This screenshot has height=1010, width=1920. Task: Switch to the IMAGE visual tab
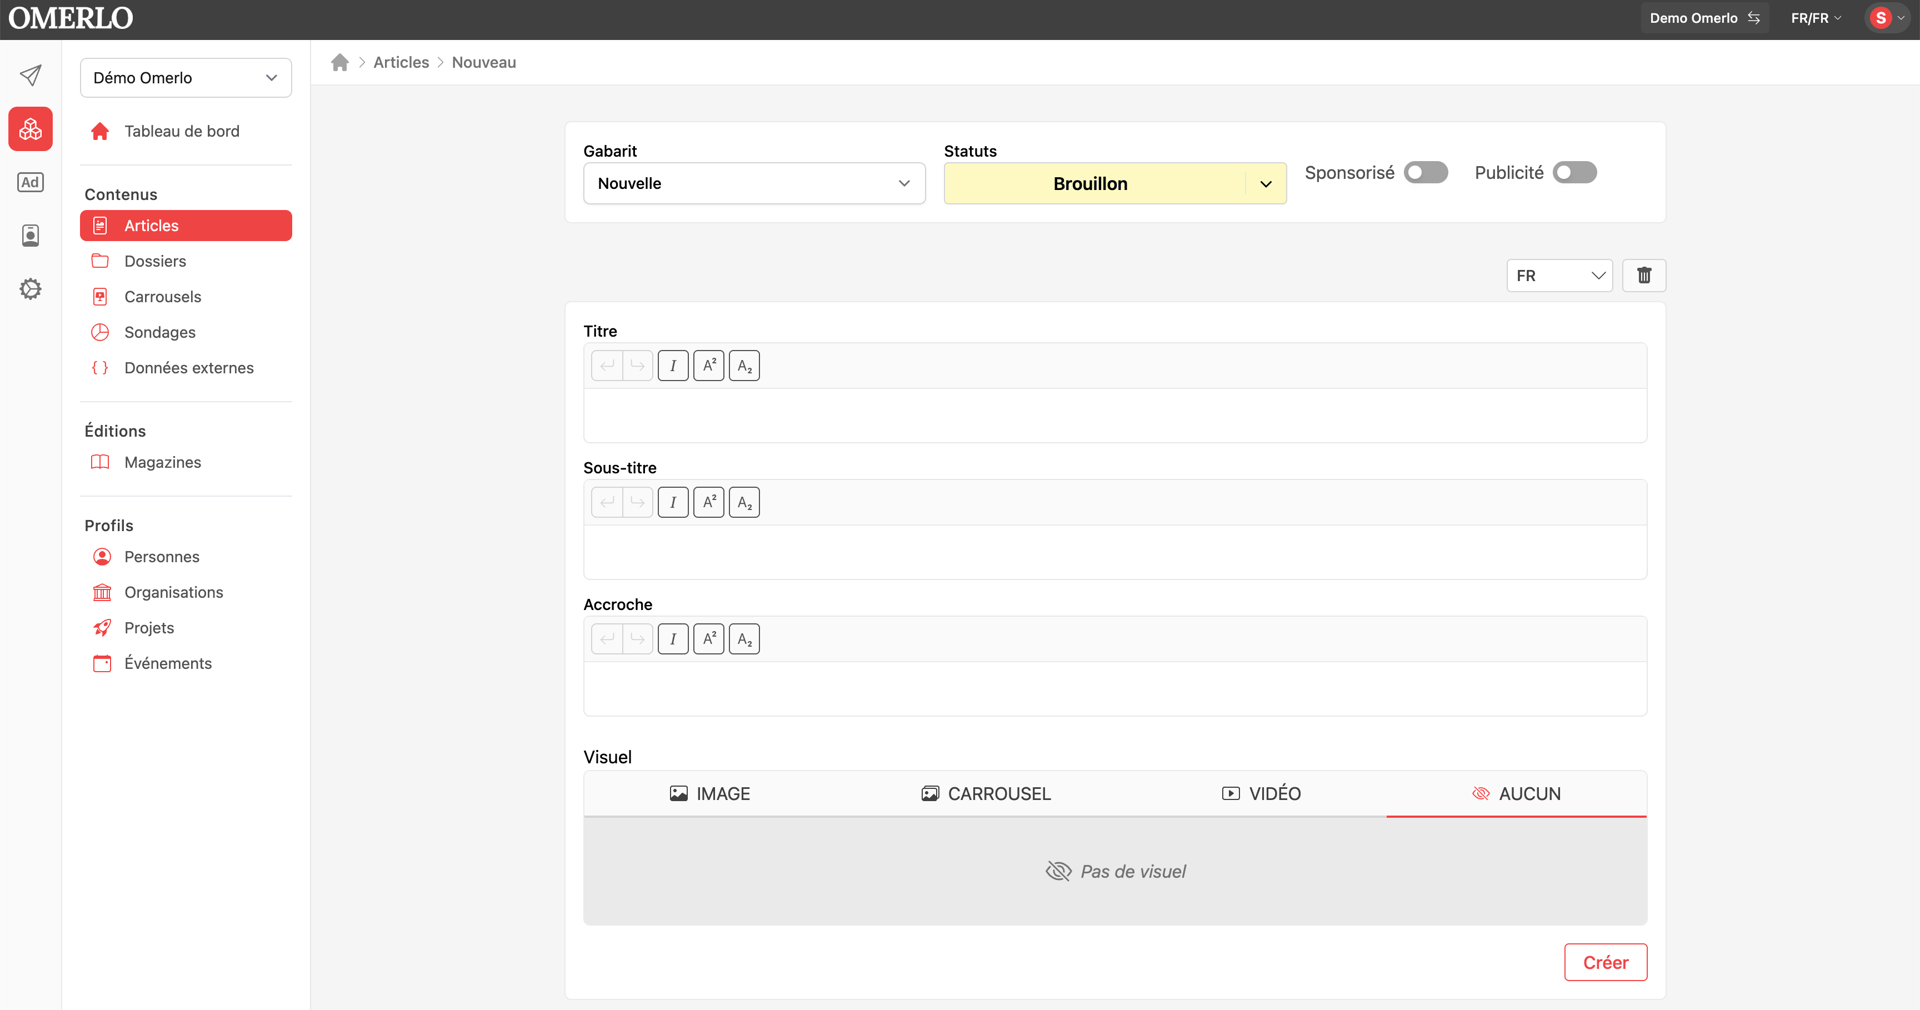click(x=710, y=794)
